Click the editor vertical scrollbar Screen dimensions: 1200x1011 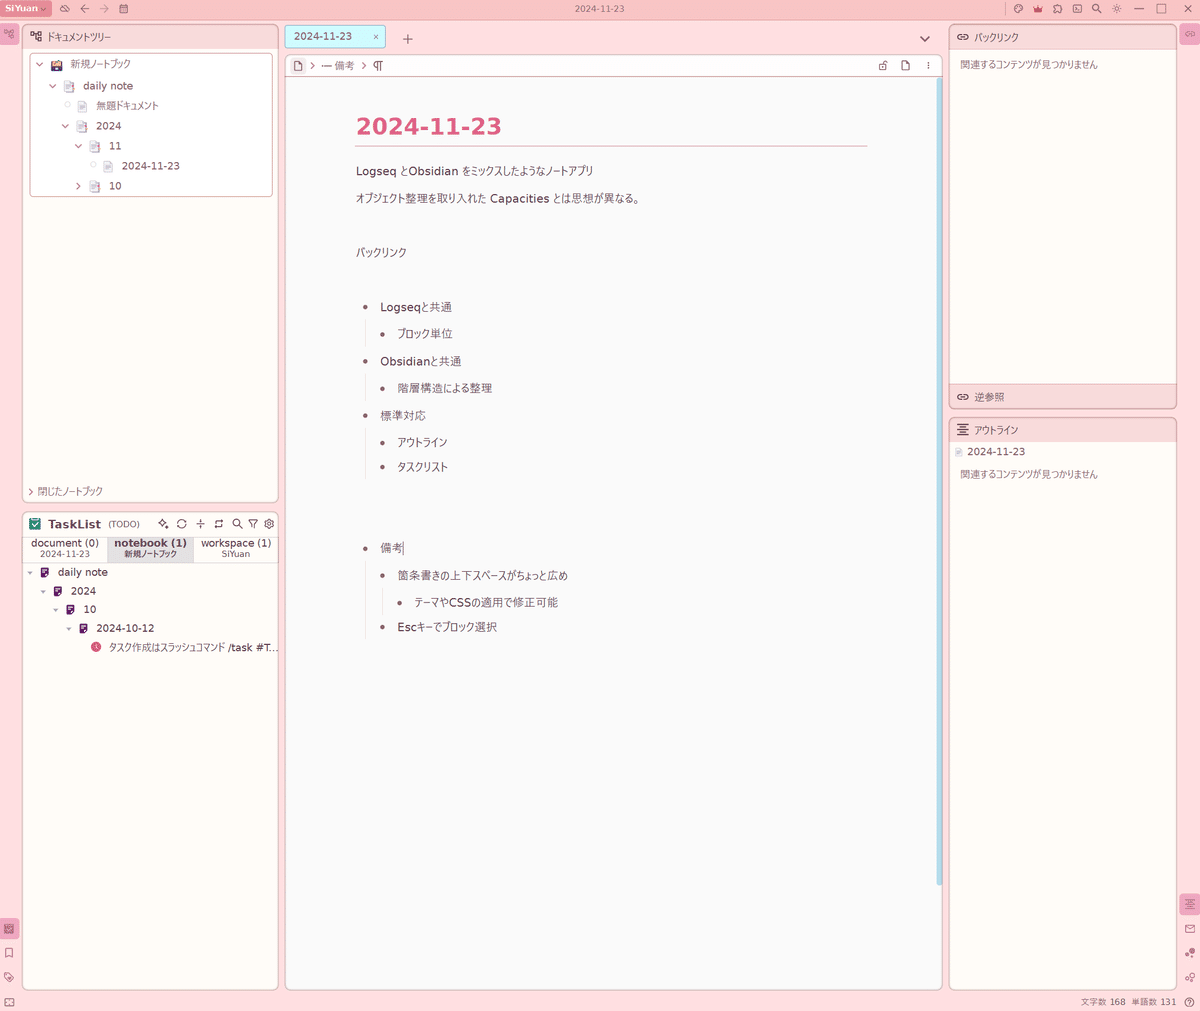(939, 480)
